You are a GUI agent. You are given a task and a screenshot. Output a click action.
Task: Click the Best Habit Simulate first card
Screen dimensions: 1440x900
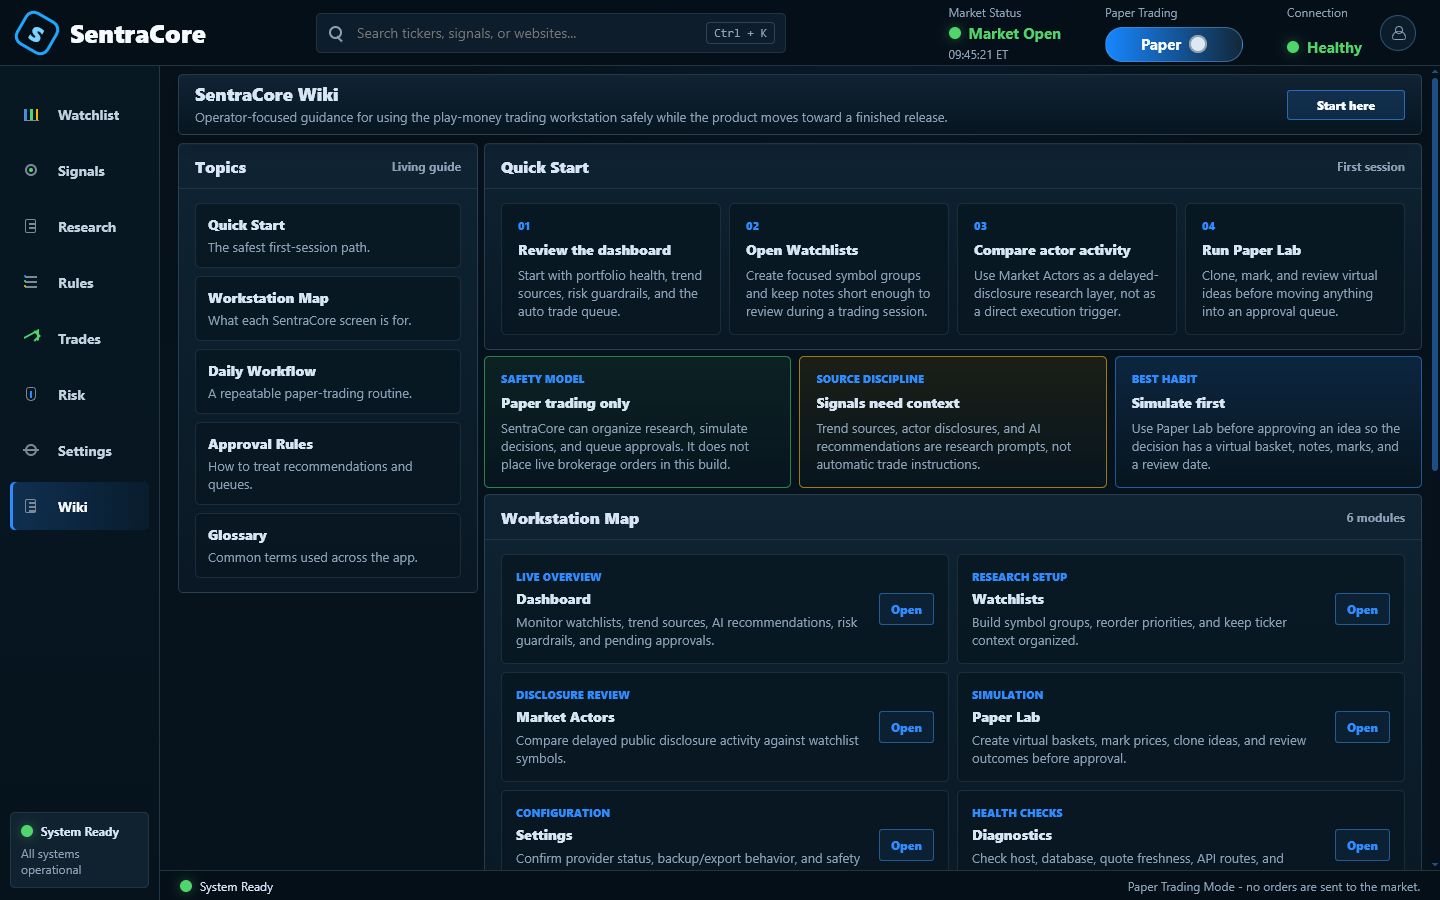pyautogui.click(x=1268, y=422)
